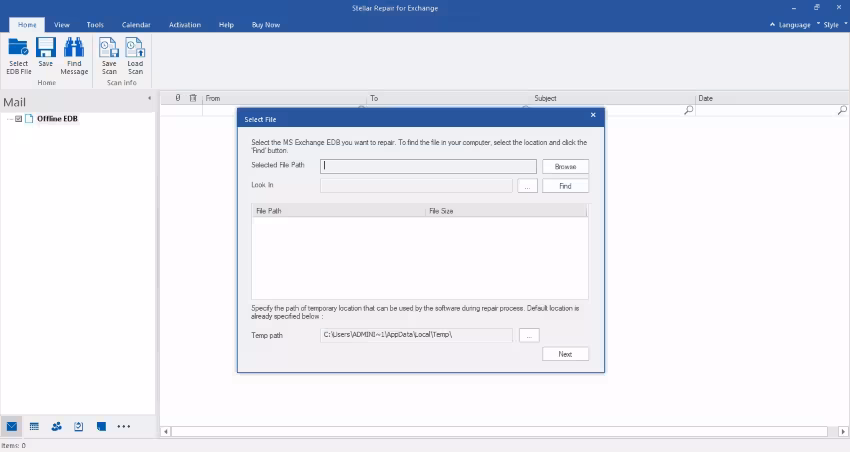
Task: Collapse the ribbon with the caret arrow
Action: point(772,24)
